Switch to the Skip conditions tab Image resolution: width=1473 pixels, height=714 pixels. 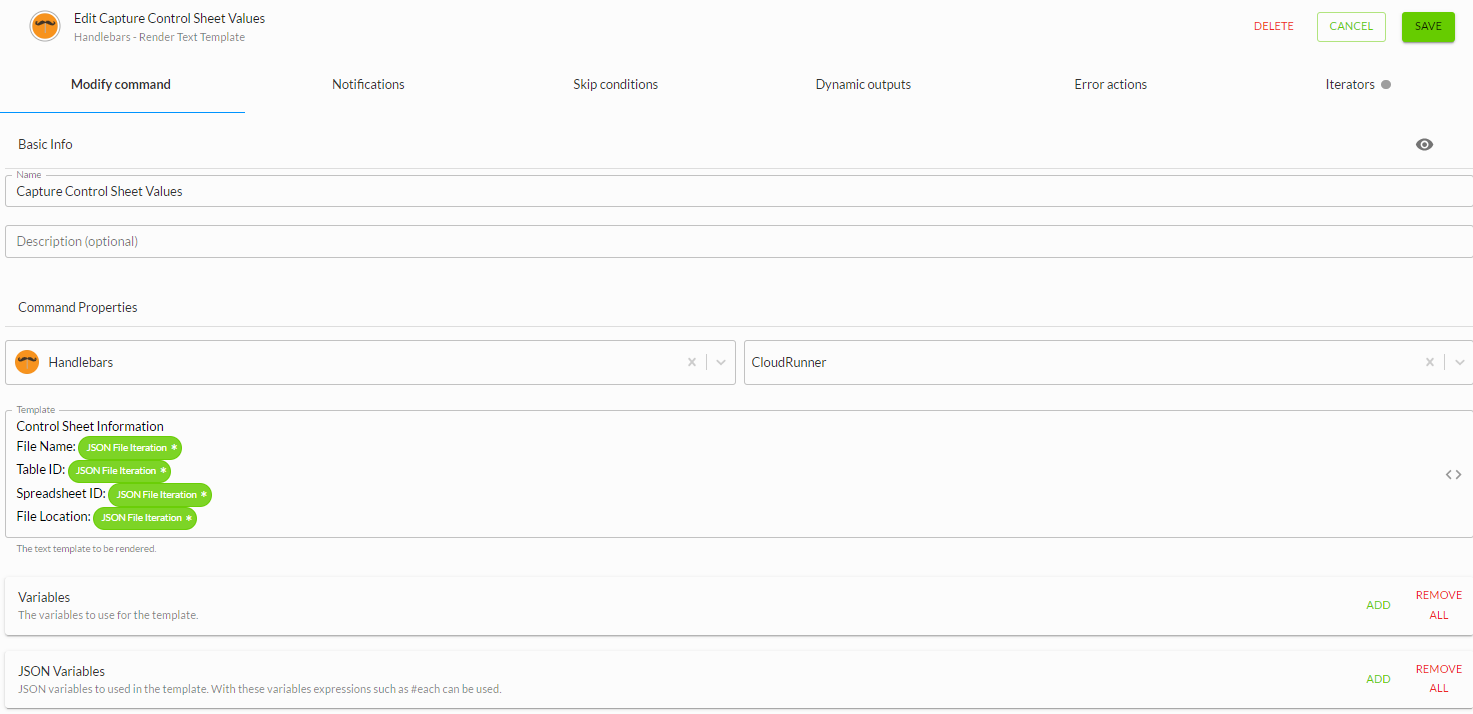615,85
